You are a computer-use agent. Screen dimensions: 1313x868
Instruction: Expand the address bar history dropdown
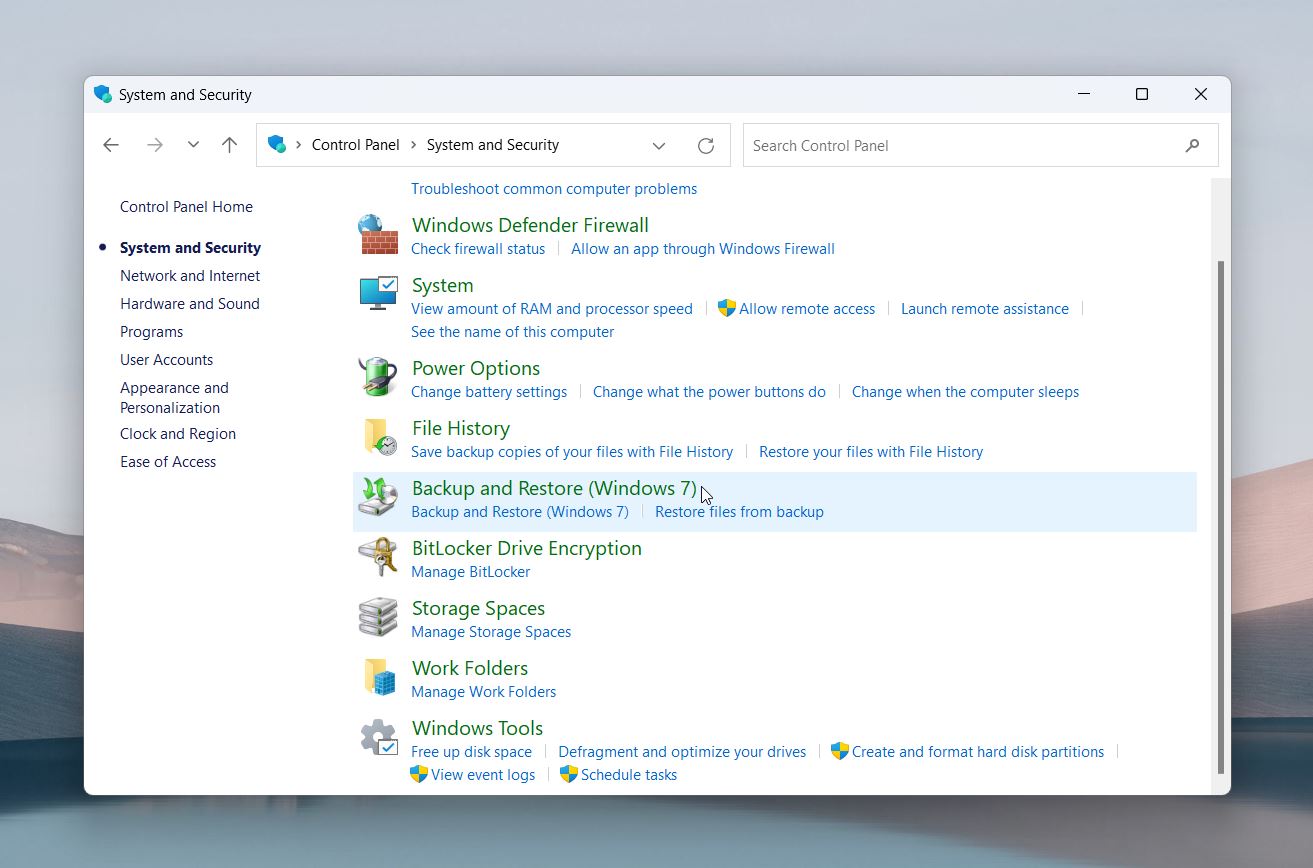click(659, 146)
